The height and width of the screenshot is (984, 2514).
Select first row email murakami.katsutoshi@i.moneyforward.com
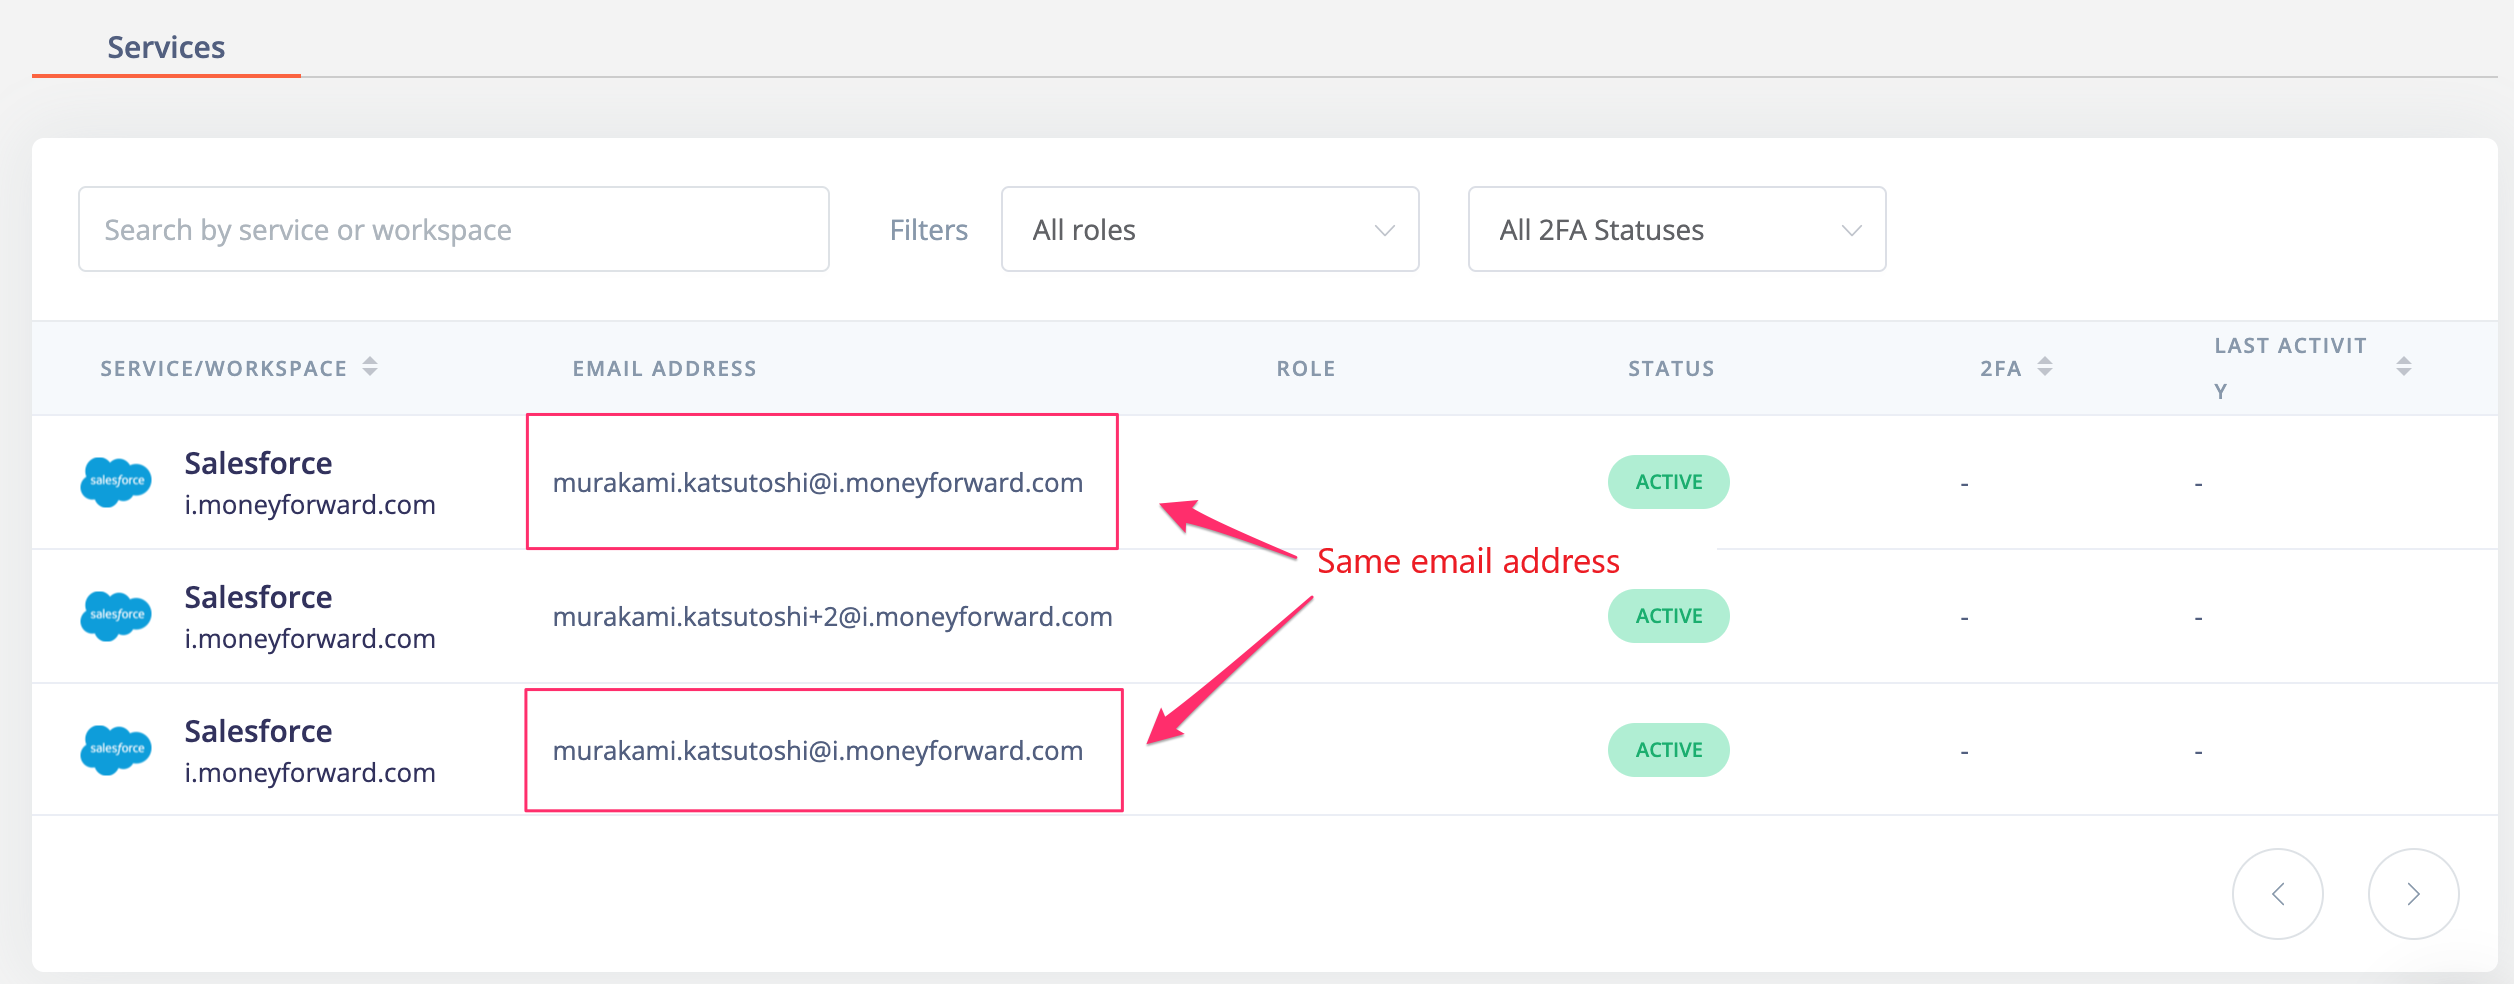pos(818,483)
